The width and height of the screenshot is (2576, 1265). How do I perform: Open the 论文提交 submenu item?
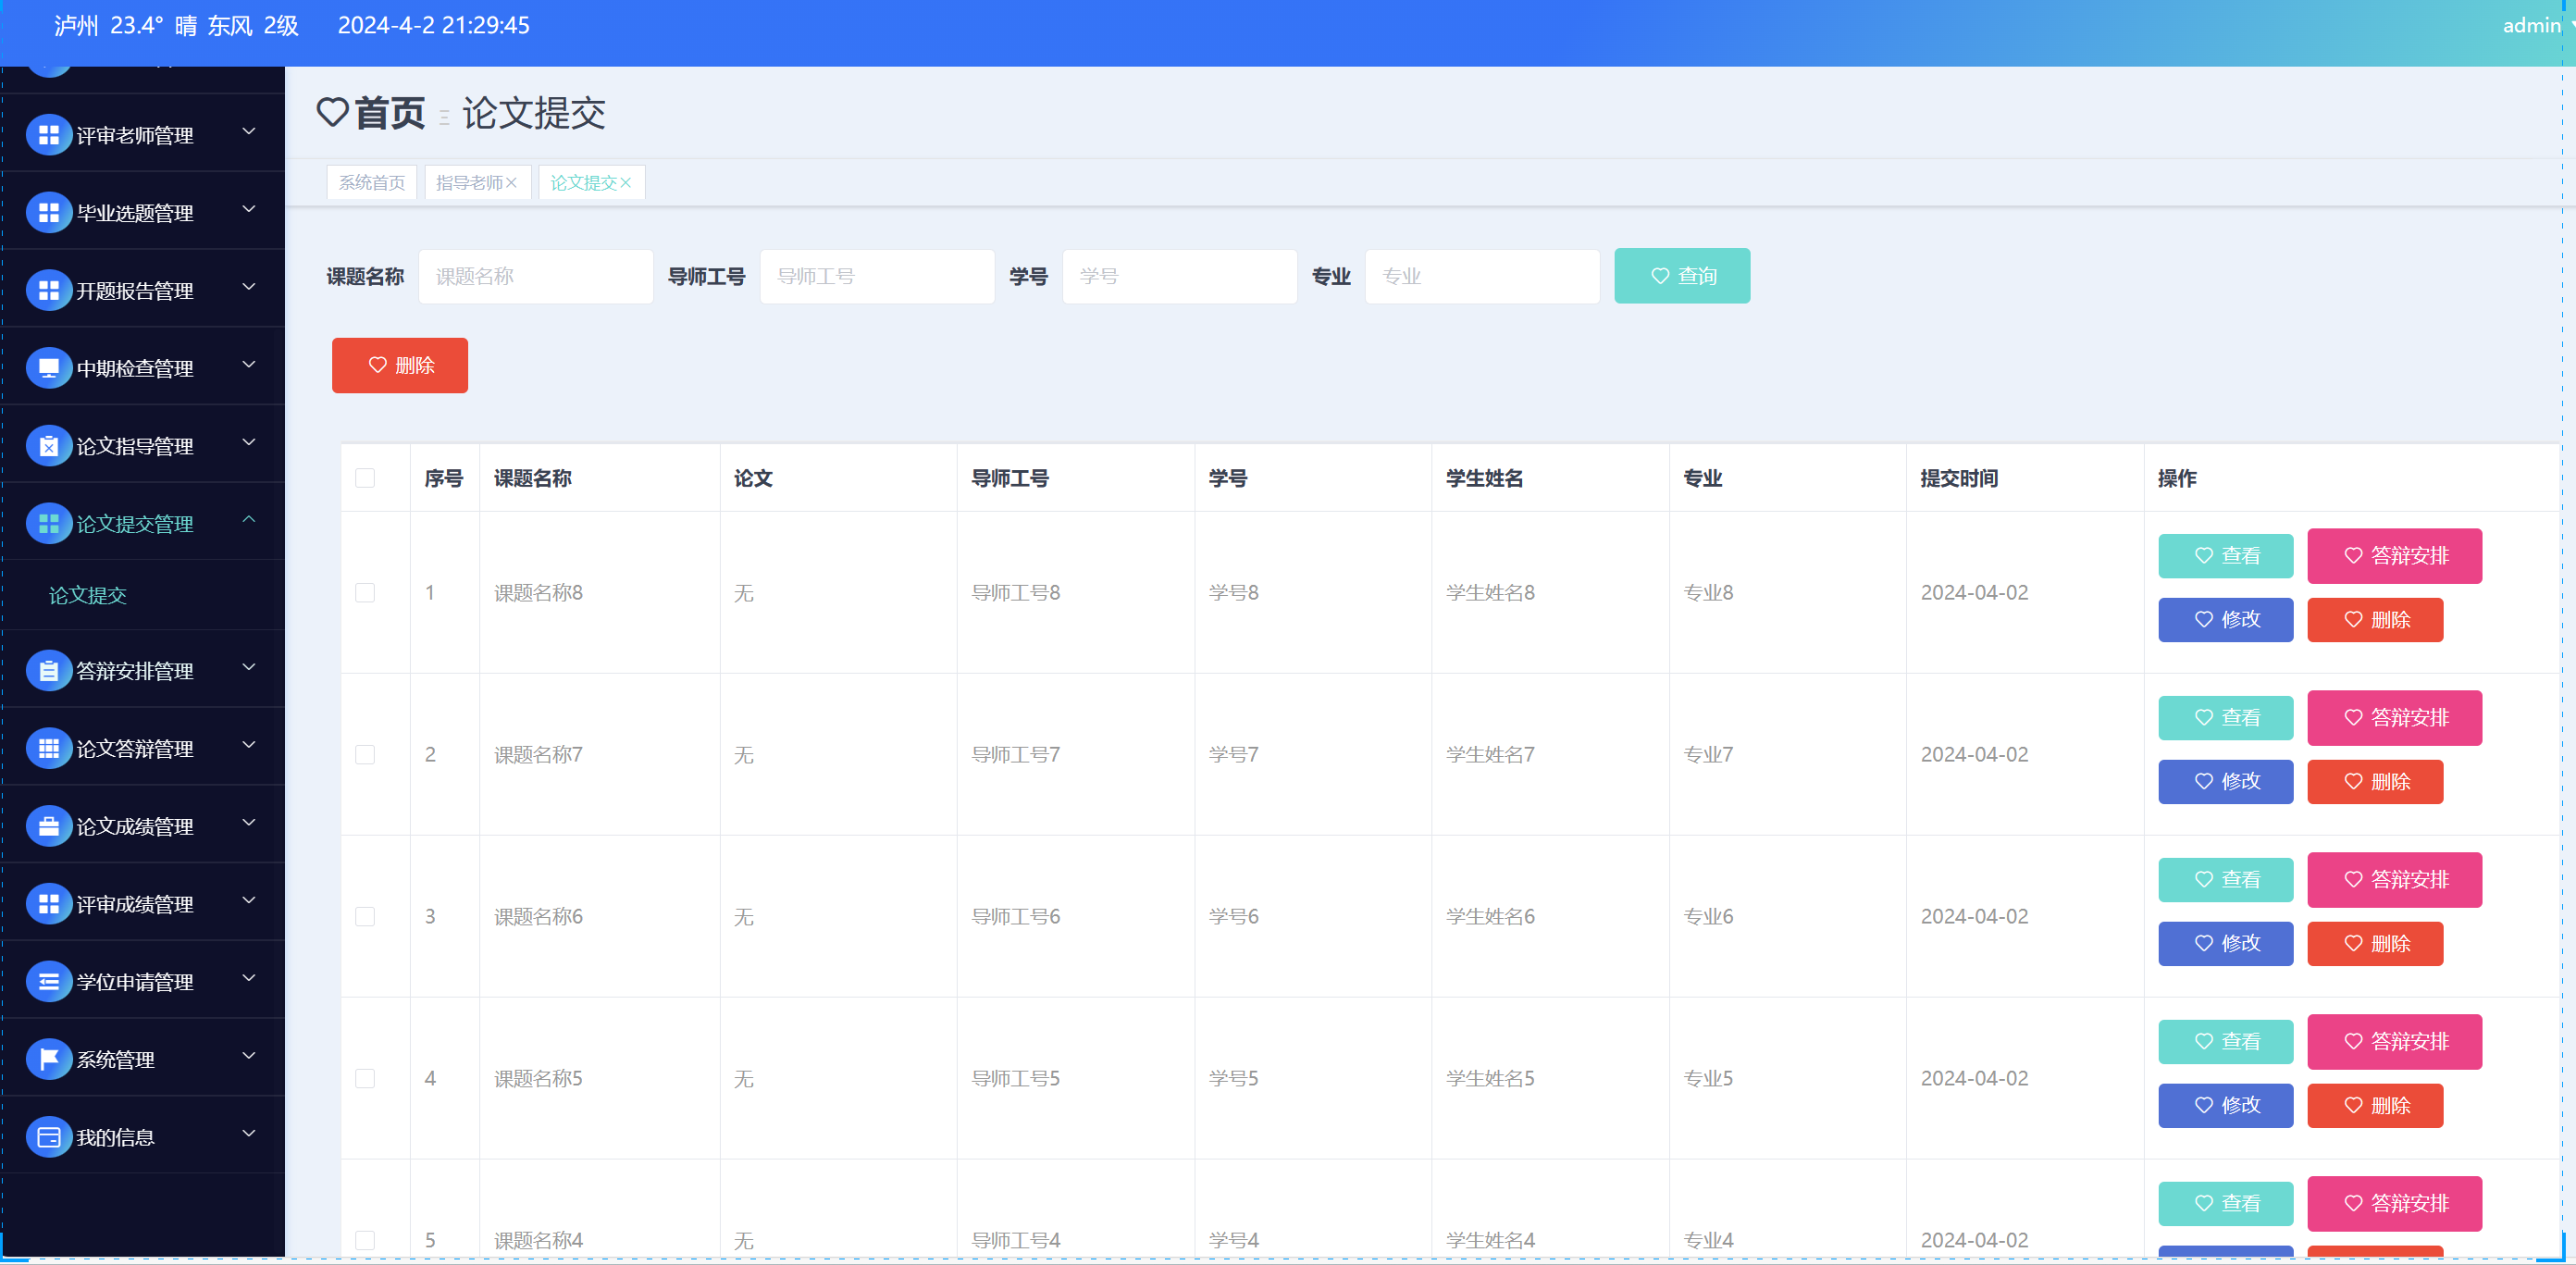pos(88,595)
